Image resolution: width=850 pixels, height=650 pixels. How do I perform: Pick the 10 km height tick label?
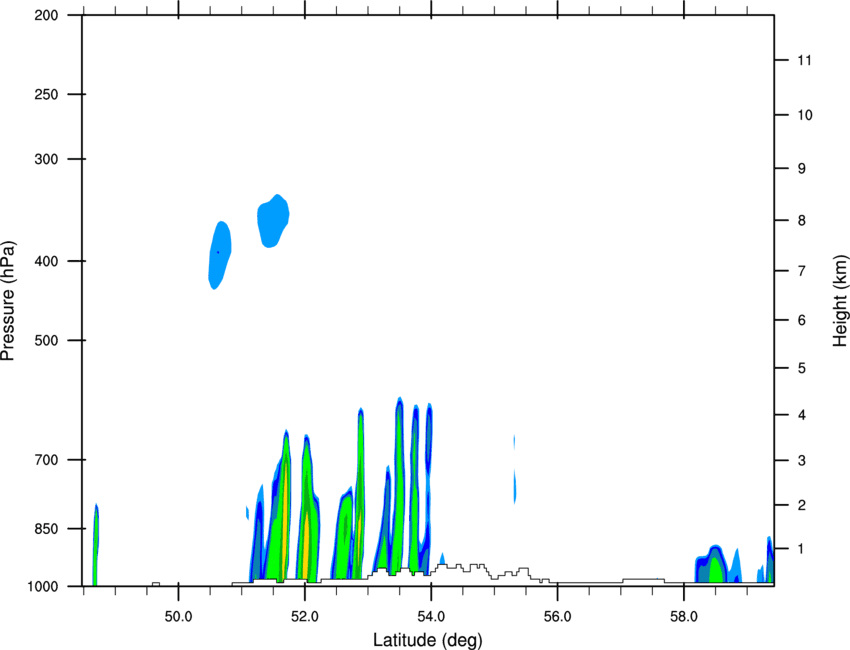pos(804,115)
